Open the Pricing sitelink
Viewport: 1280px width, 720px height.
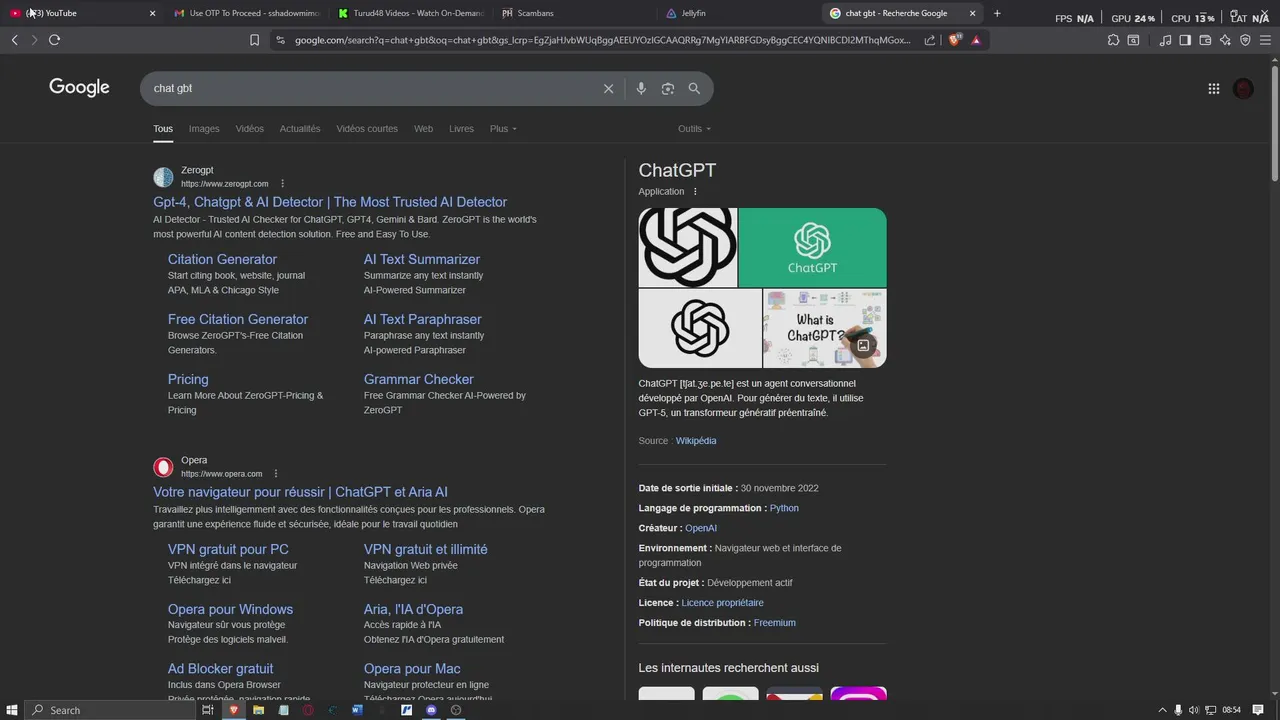tap(188, 379)
